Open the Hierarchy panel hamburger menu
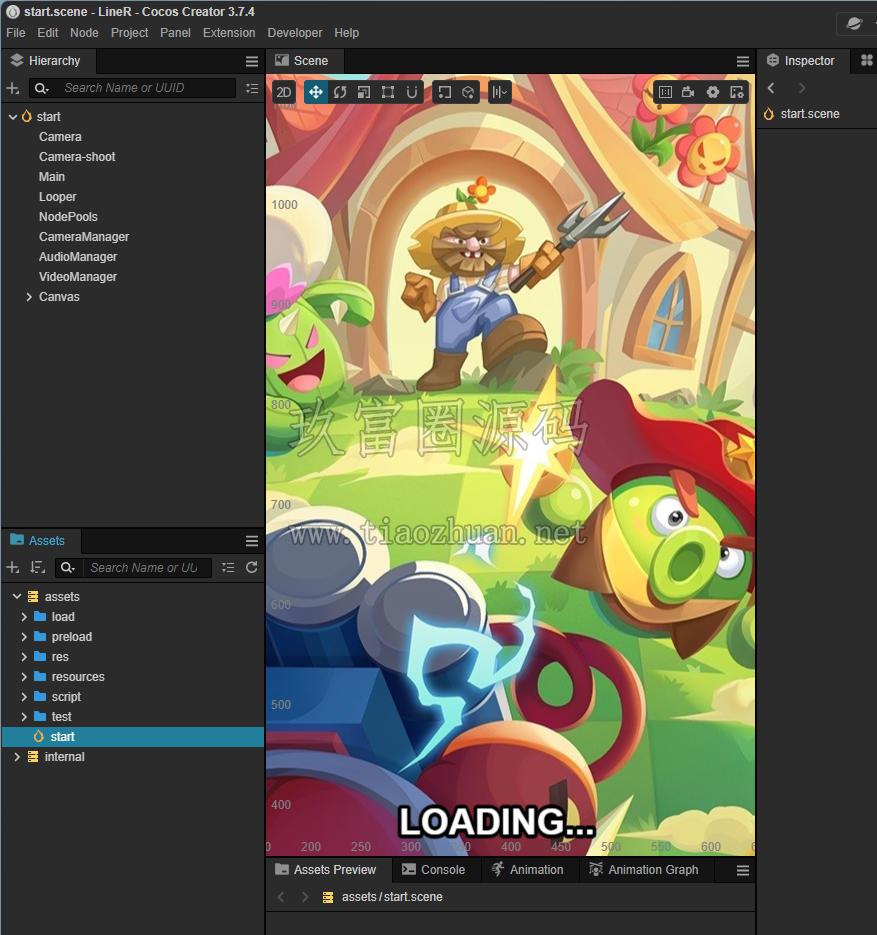 tap(252, 61)
